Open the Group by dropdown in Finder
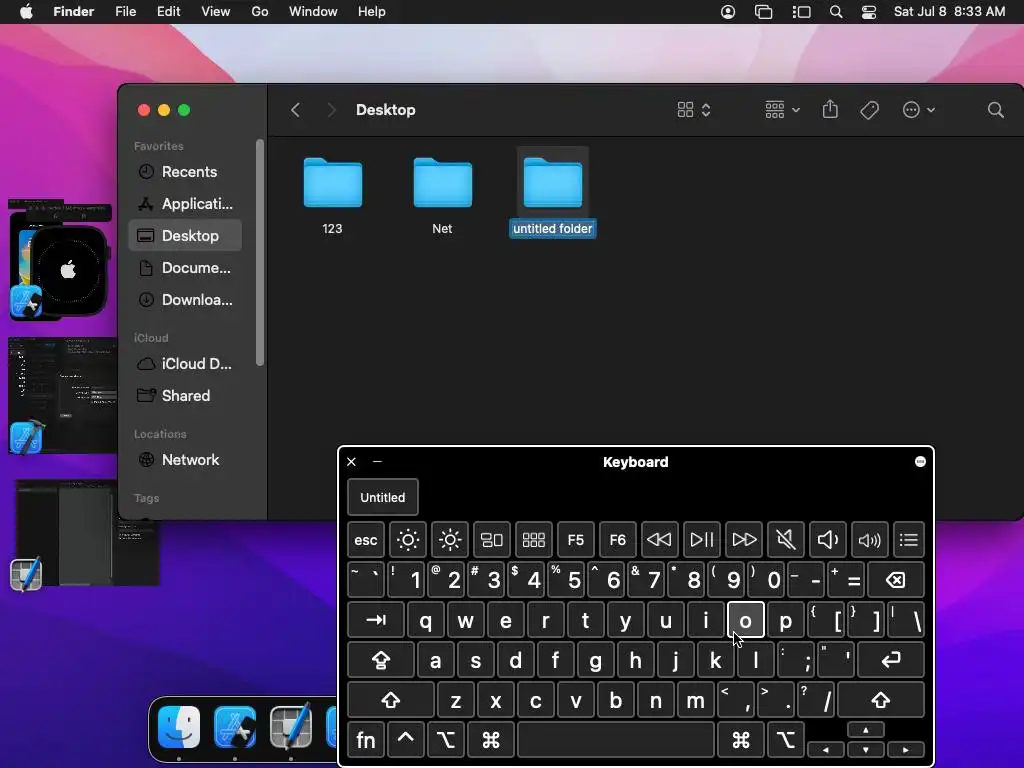1024x768 pixels. [782, 110]
